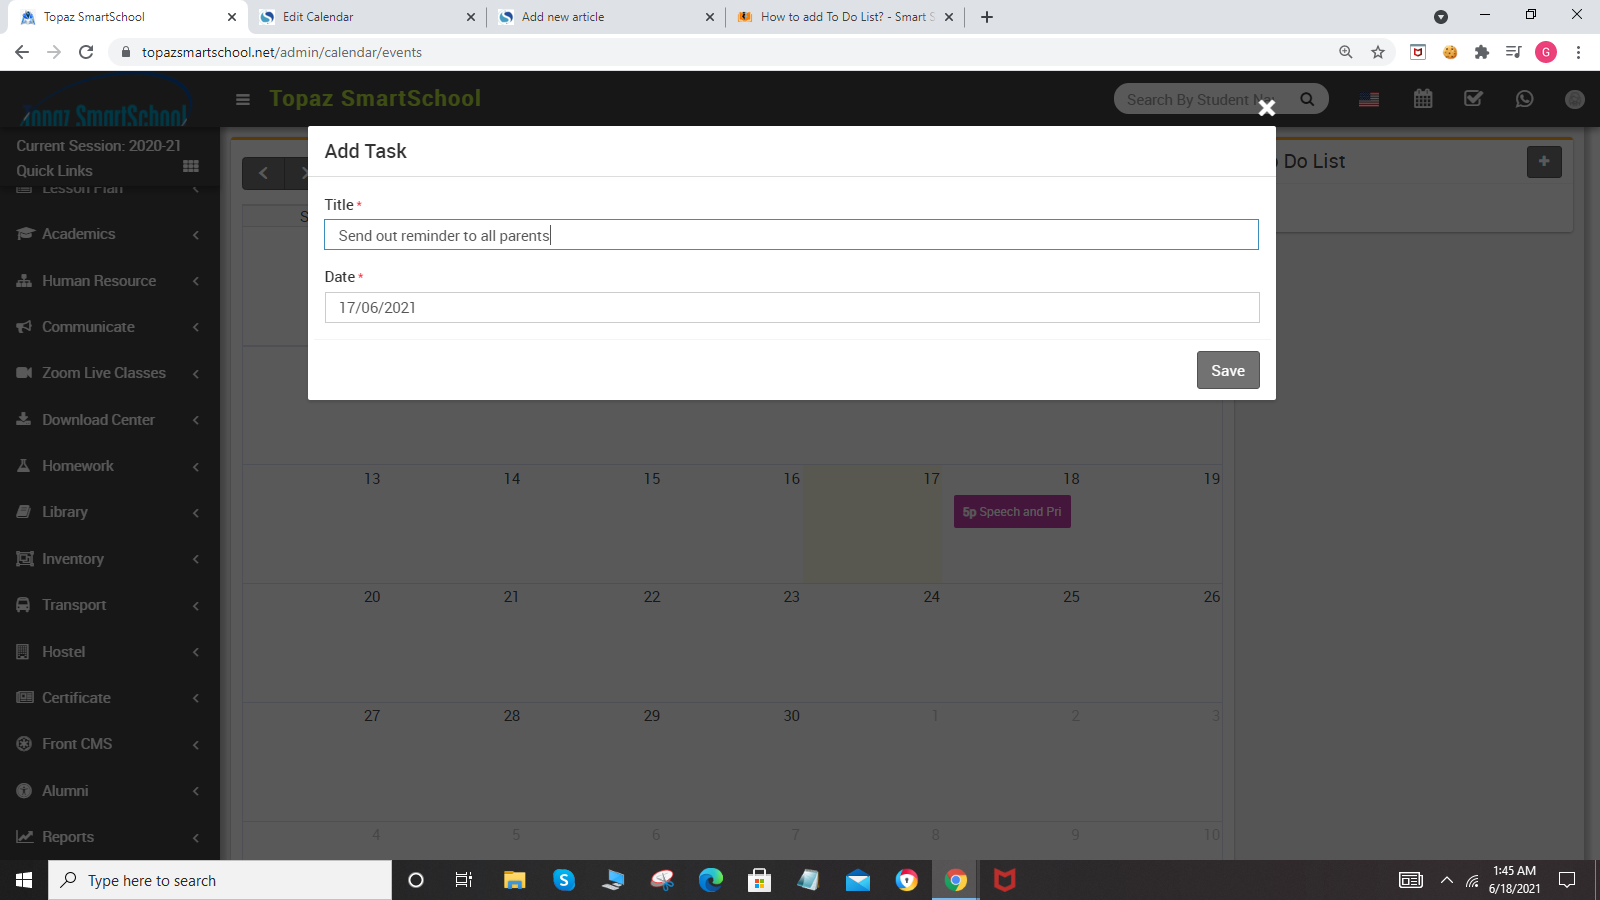The width and height of the screenshot is (1600, 900).
Task: Switch to the Edit Calendar browser tab
Action: tap(360, 17)
